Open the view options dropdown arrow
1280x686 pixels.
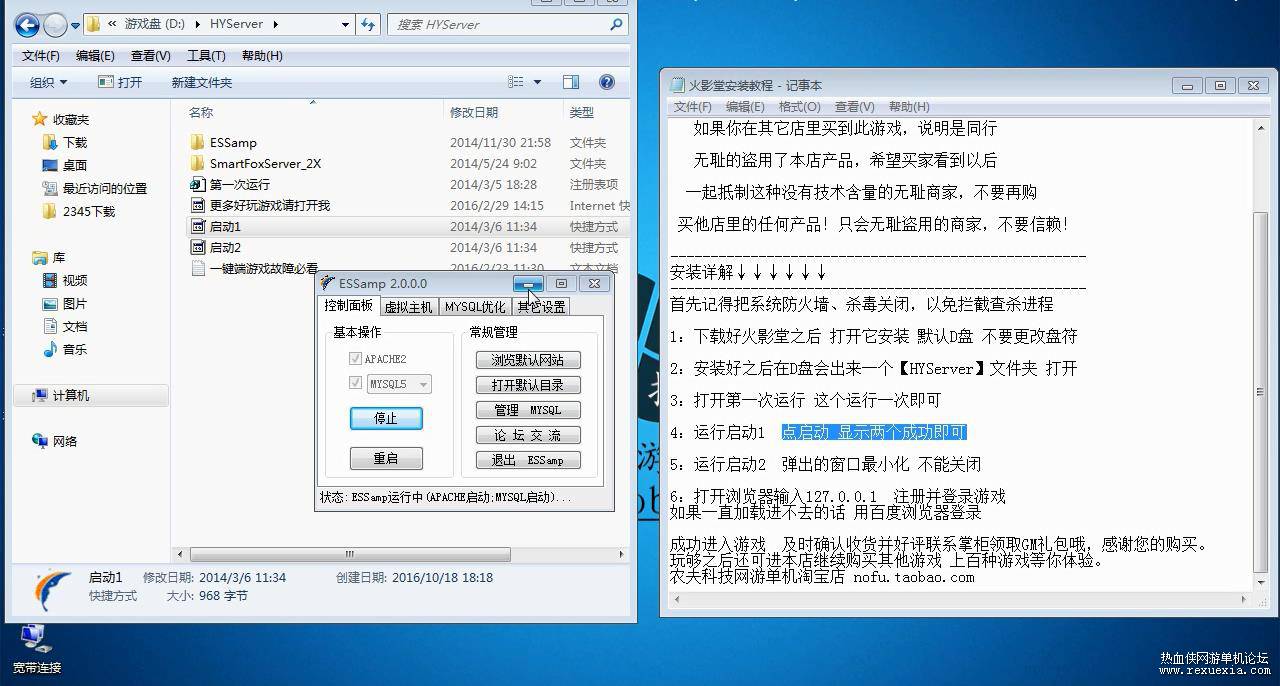point(537,82)
